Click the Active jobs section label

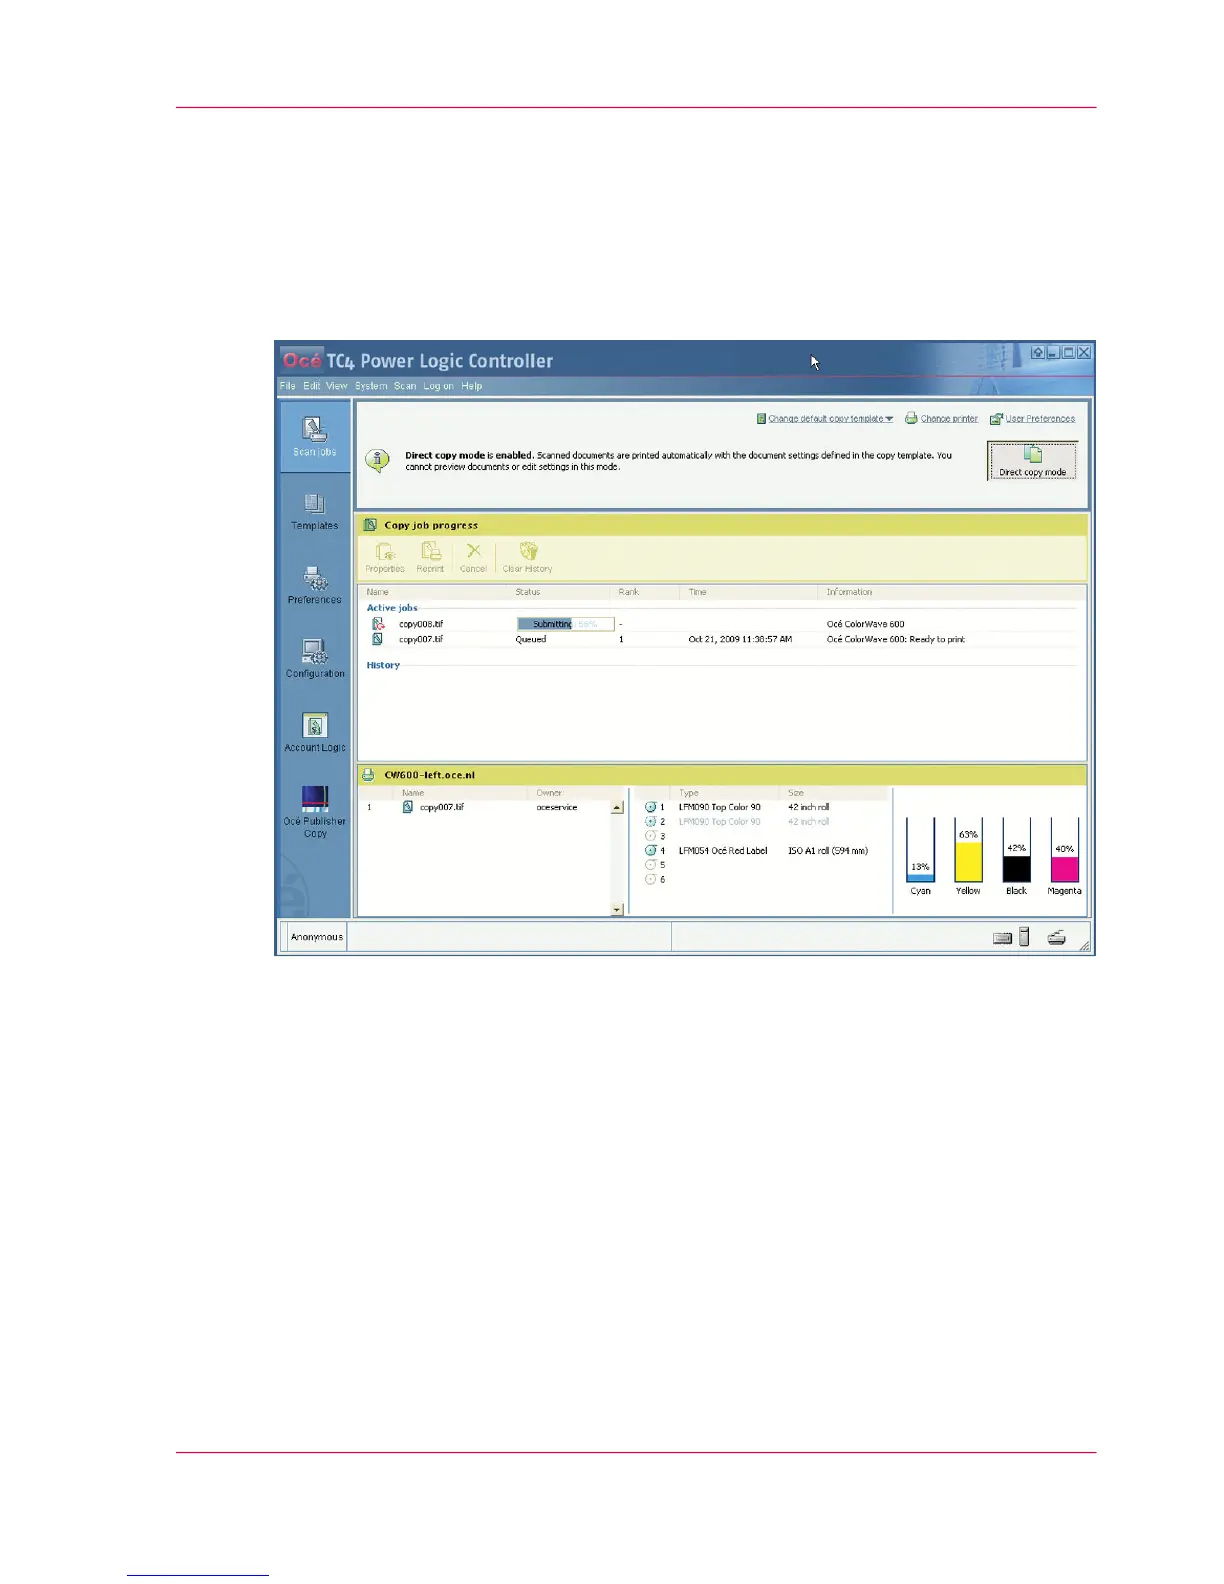(392, 608)
